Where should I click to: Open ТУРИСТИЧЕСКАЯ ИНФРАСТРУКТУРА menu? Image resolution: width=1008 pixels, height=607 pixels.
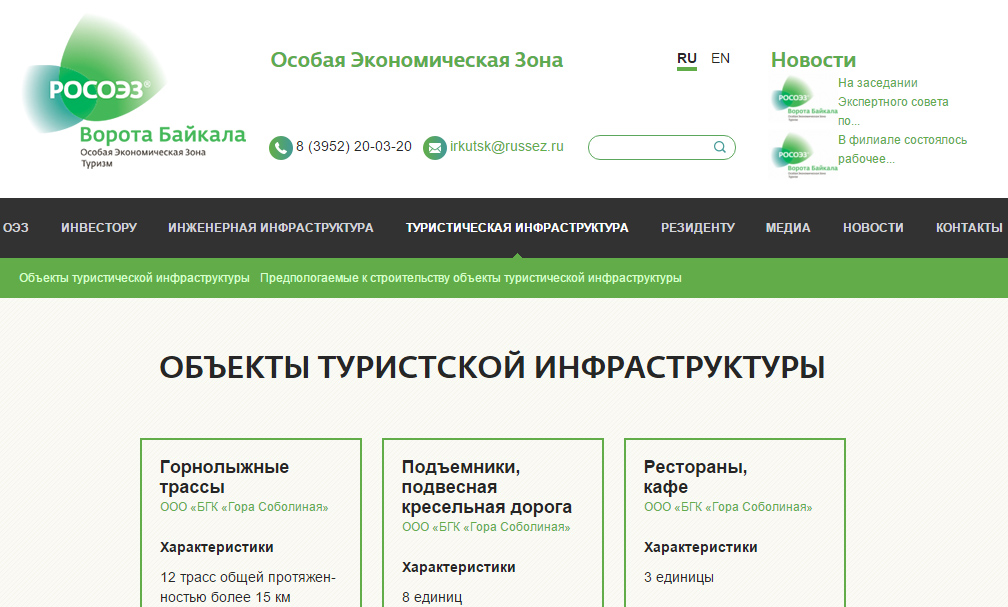(x=517, y=228)
